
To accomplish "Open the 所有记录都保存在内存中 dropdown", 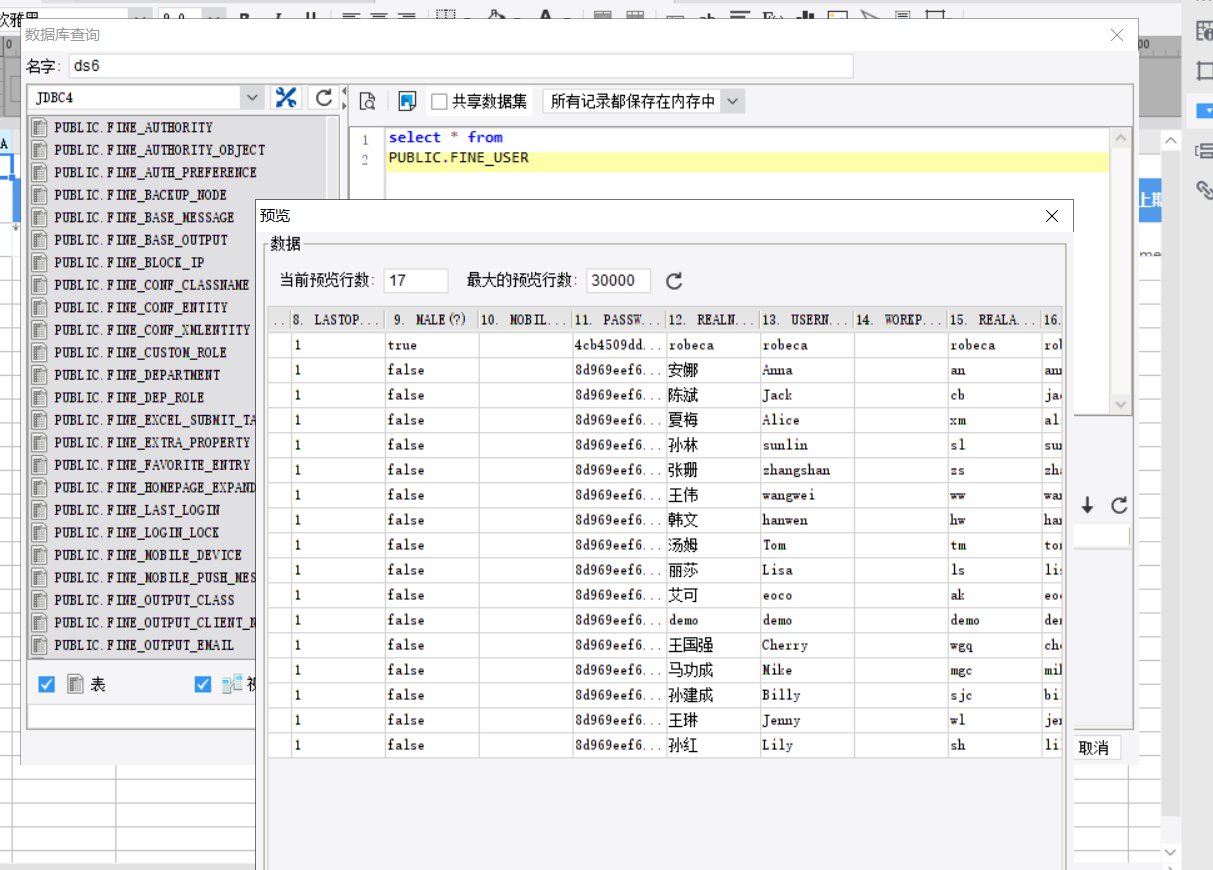I will coord(732,101).
